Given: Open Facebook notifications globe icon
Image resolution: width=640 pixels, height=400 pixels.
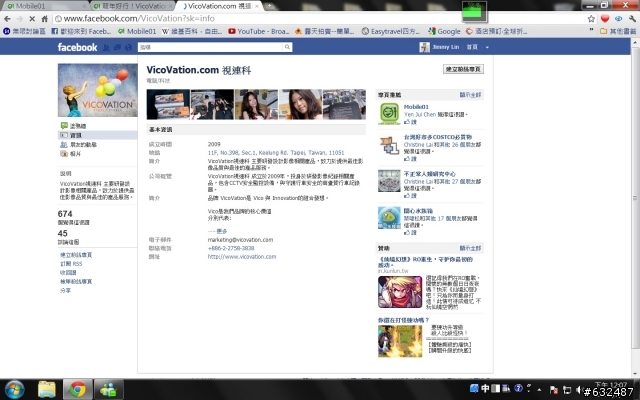Looking at the screenshot, I should pos(128,47).
